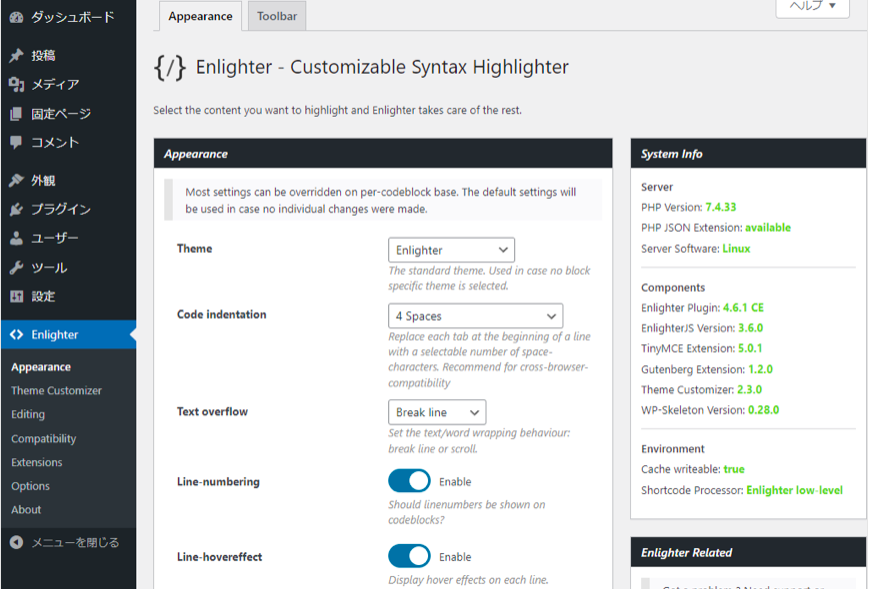Viewport: 870px width, 589px height.
Task: Open 外観 paintbrush icon
Action: tap(17, 180)
